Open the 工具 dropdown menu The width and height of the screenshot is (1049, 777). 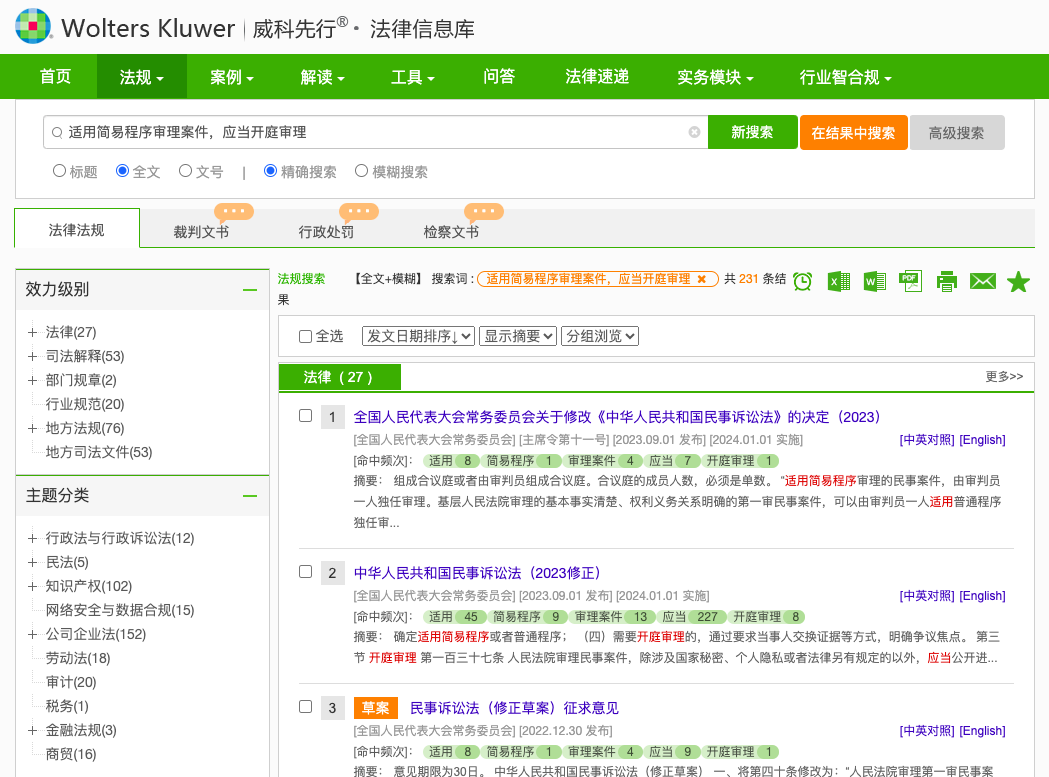tap(413, 77)
